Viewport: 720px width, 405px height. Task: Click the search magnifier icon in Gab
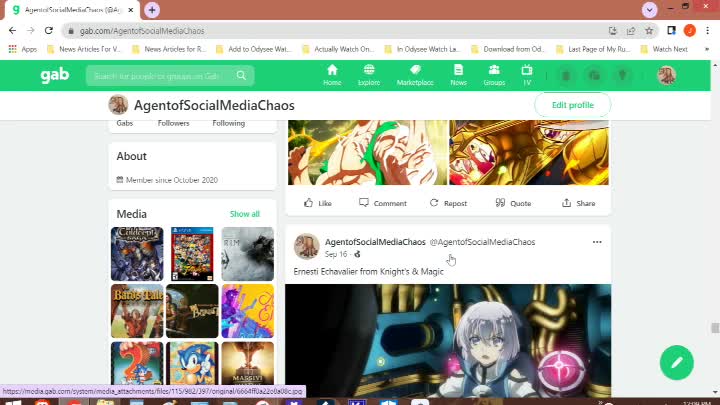(241, 75)
